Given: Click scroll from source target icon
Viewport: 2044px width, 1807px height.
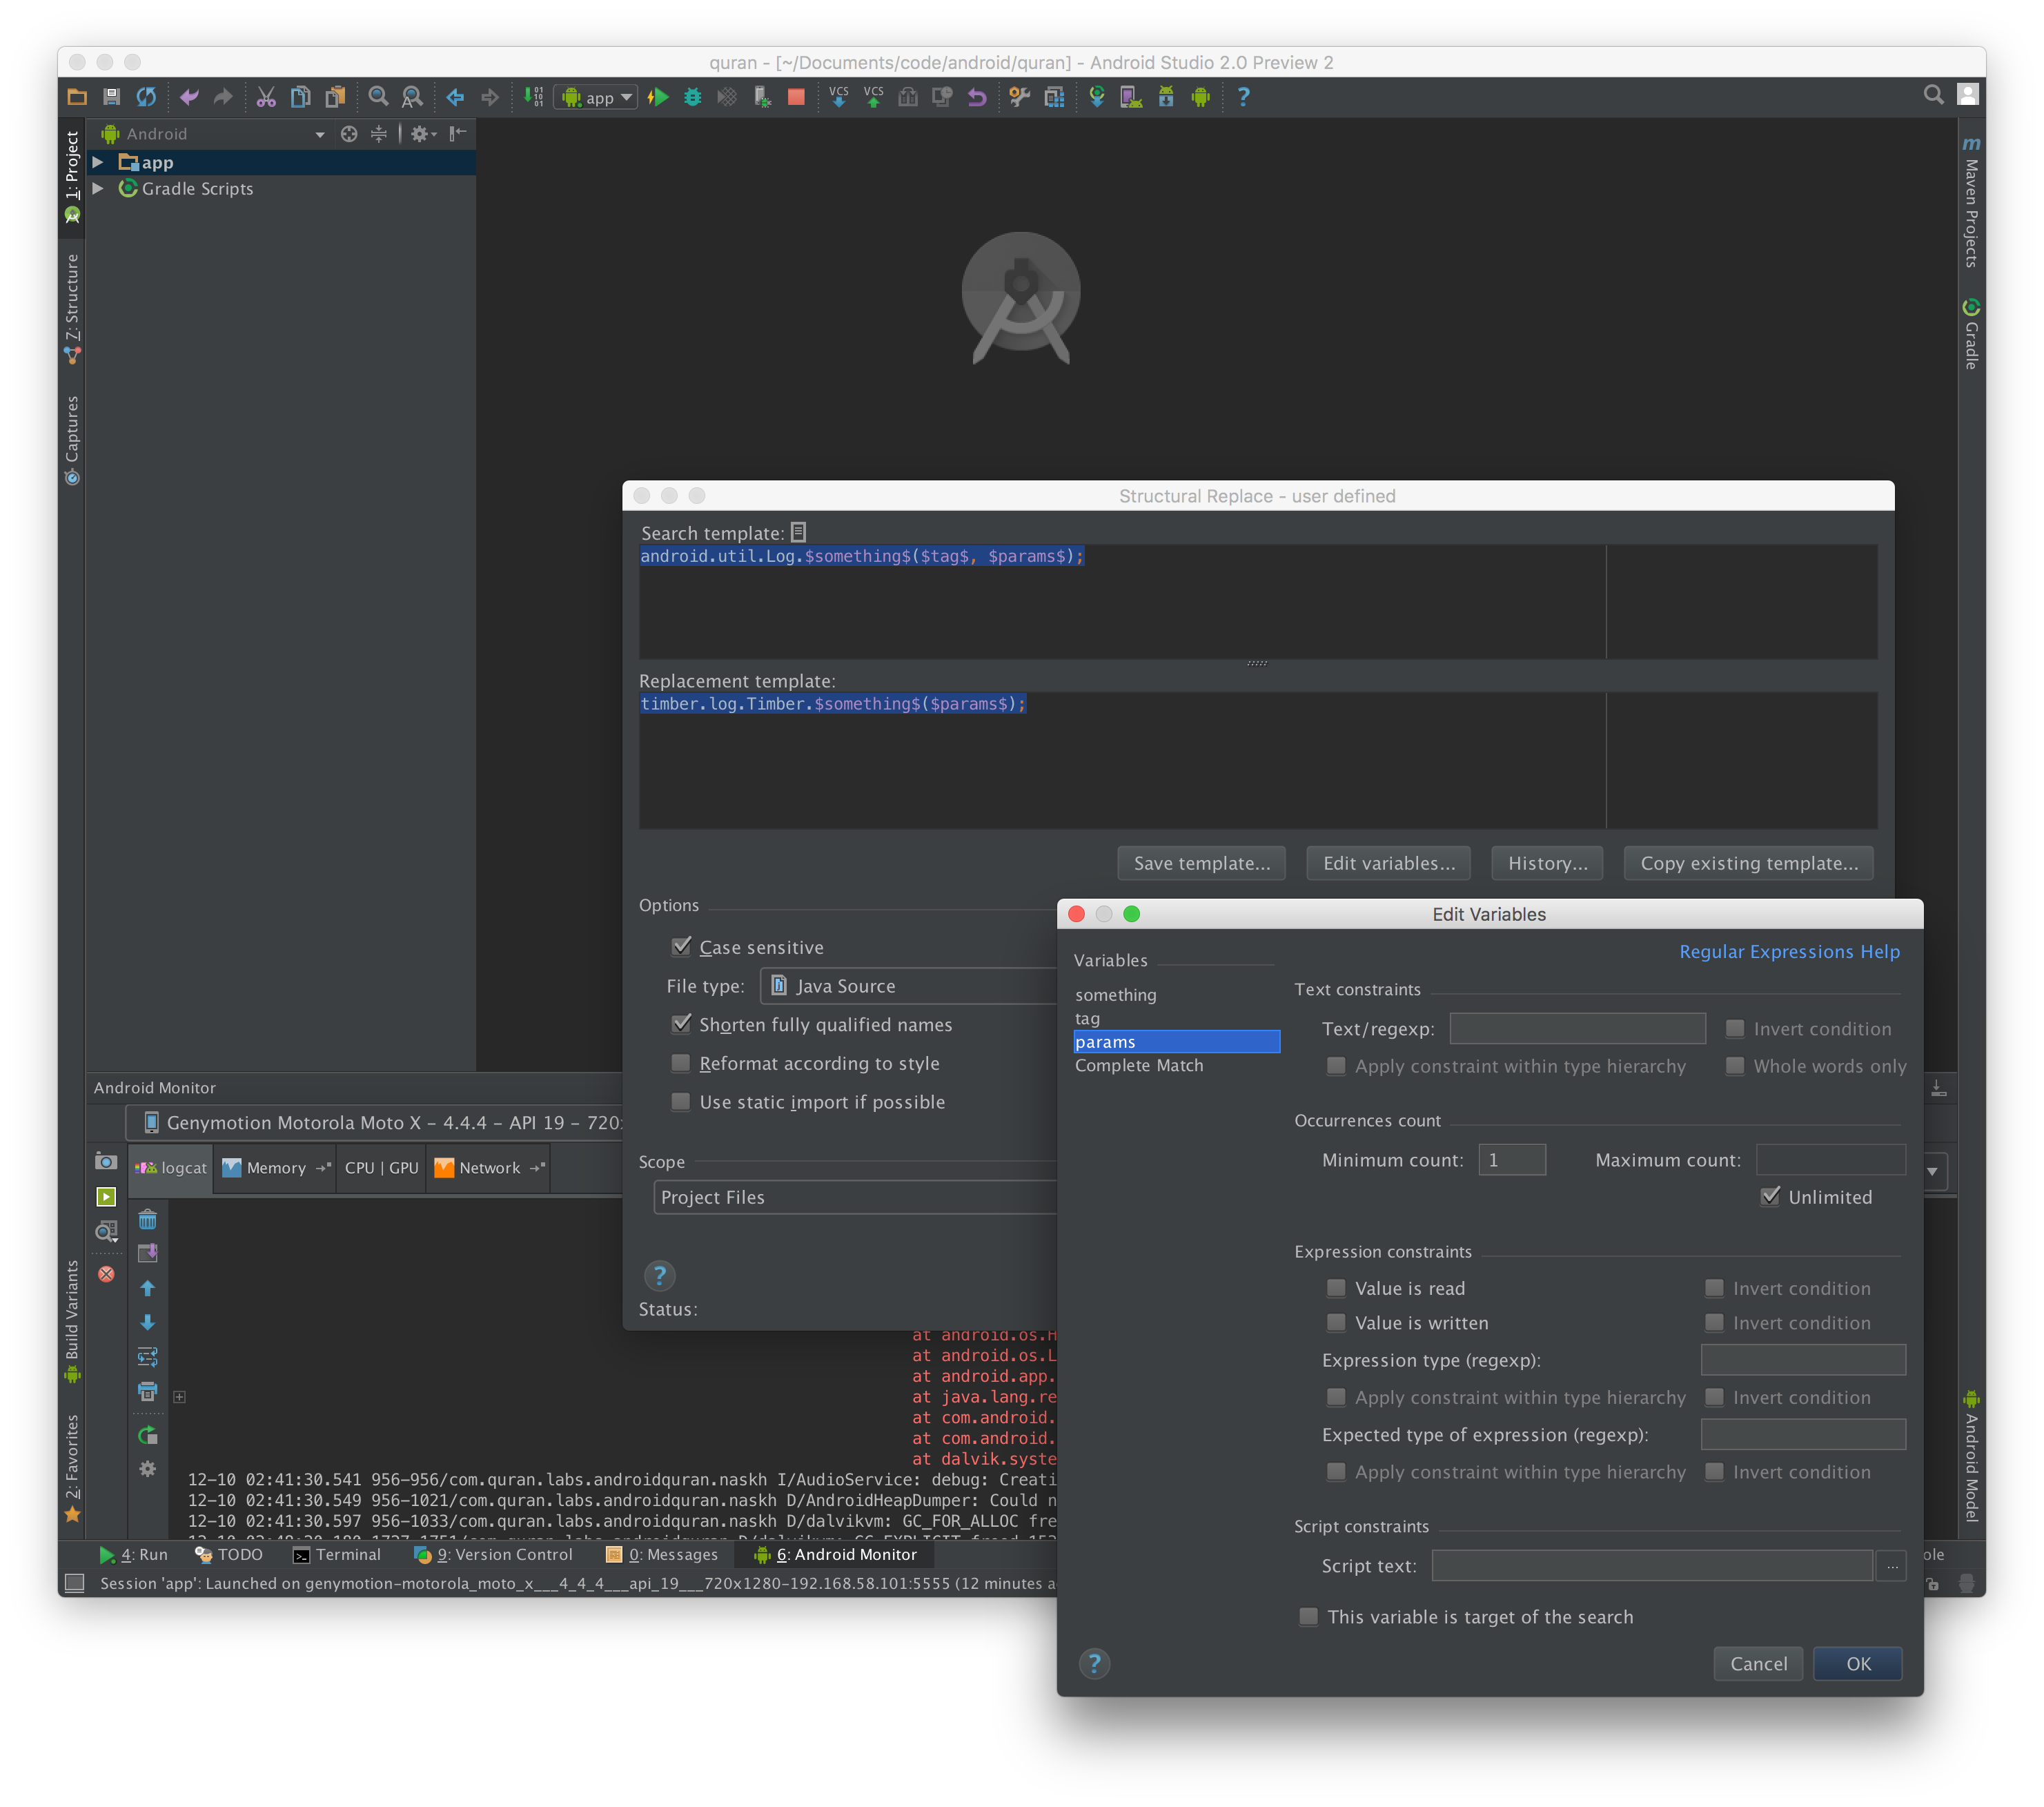Looking at the screenshot, I should pos(349,134).
